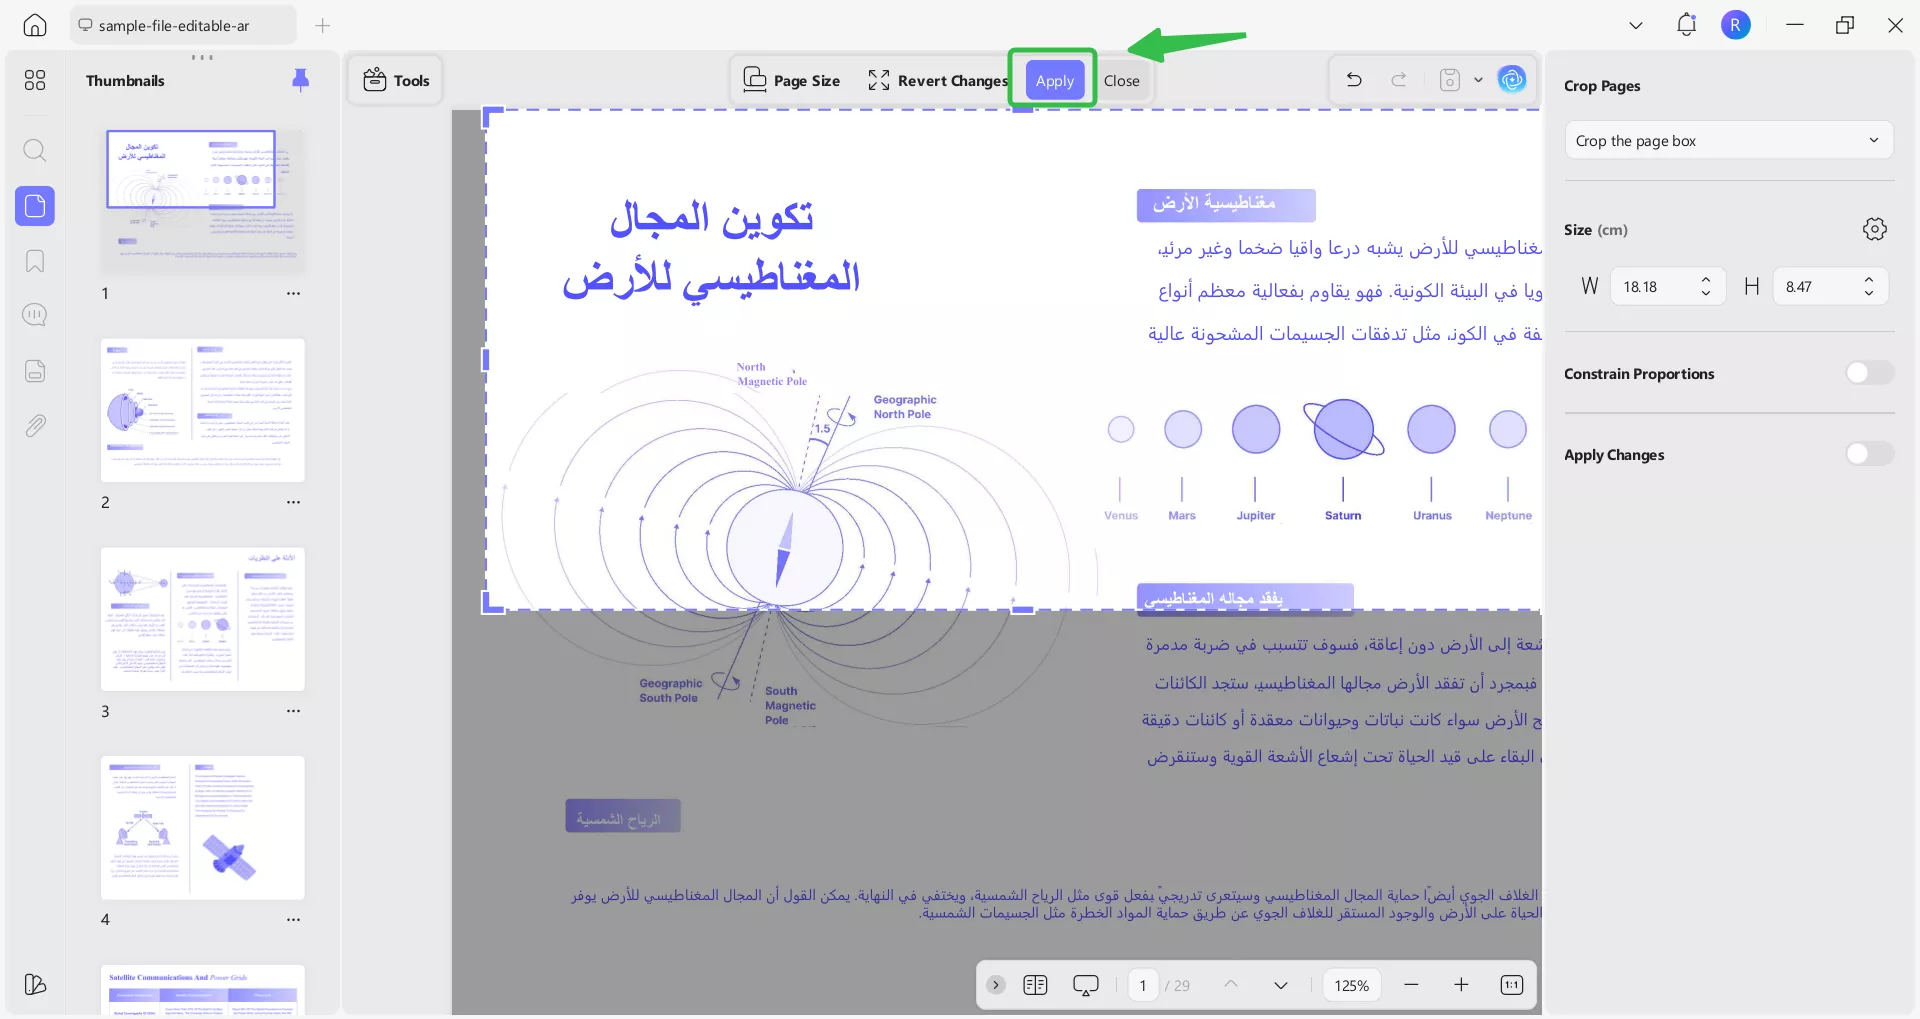Increase the Width value stepper

1706,280
